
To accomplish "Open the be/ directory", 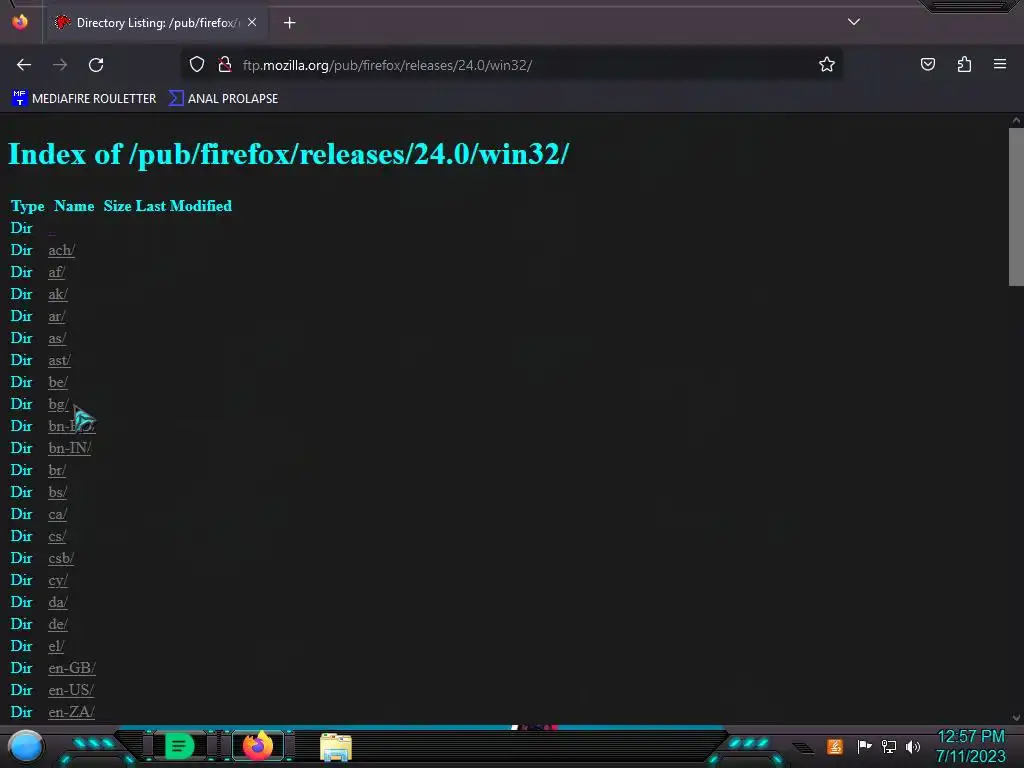I will [57, 383].
